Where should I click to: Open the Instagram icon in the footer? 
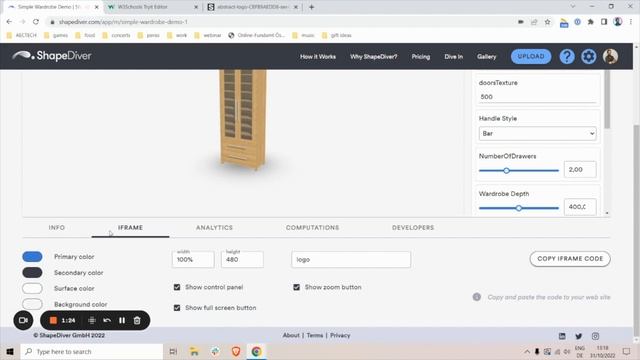pyautogui.click(x=595, y=336)
